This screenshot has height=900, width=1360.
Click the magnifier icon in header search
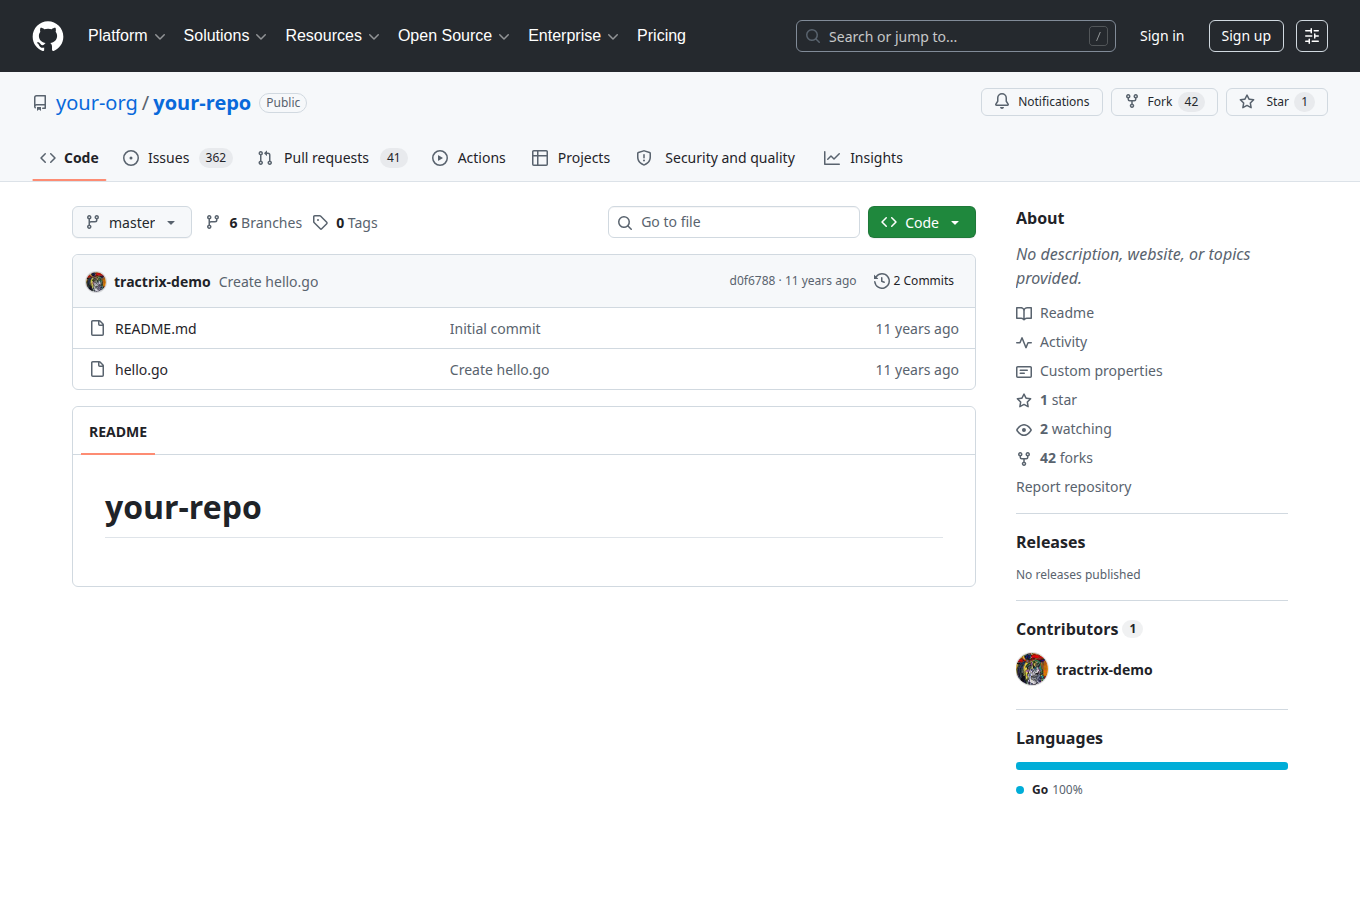[813, 36]
